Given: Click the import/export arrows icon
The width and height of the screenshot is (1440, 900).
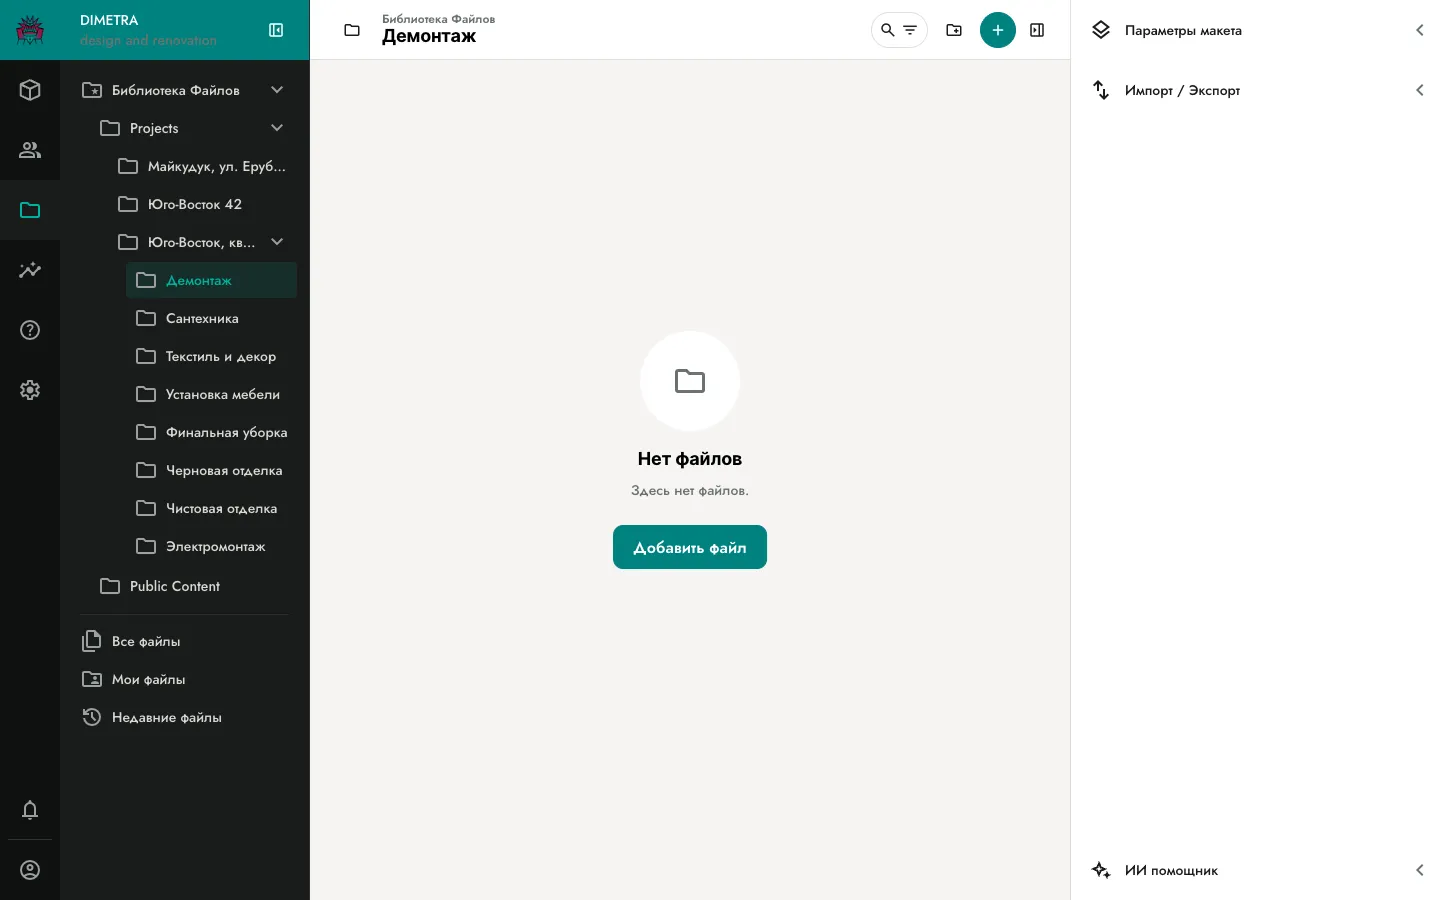Looking at the screenshot, I should [1101, 90].
